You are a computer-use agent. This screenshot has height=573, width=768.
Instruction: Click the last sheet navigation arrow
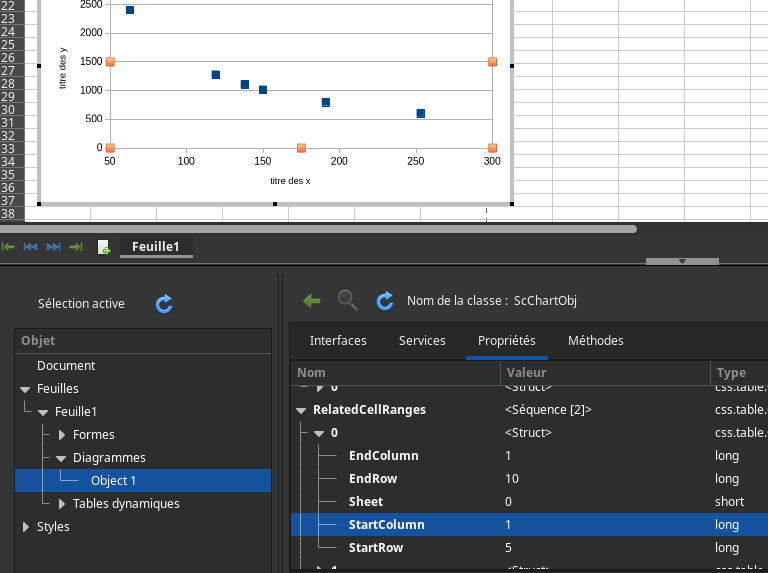tap(75, 247)
